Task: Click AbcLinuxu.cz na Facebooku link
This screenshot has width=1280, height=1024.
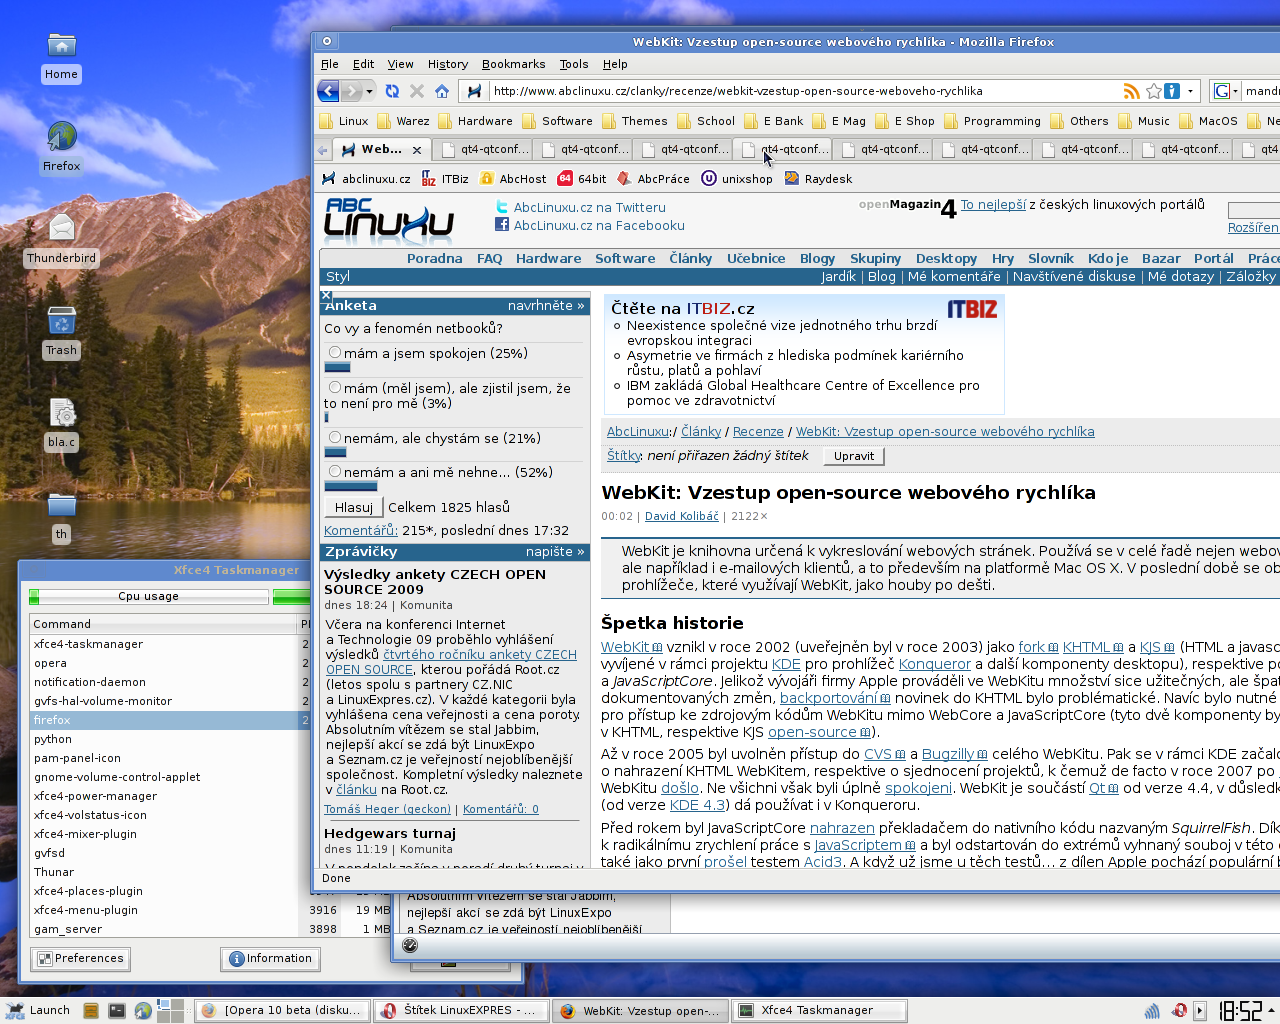Action: point(599,226)
